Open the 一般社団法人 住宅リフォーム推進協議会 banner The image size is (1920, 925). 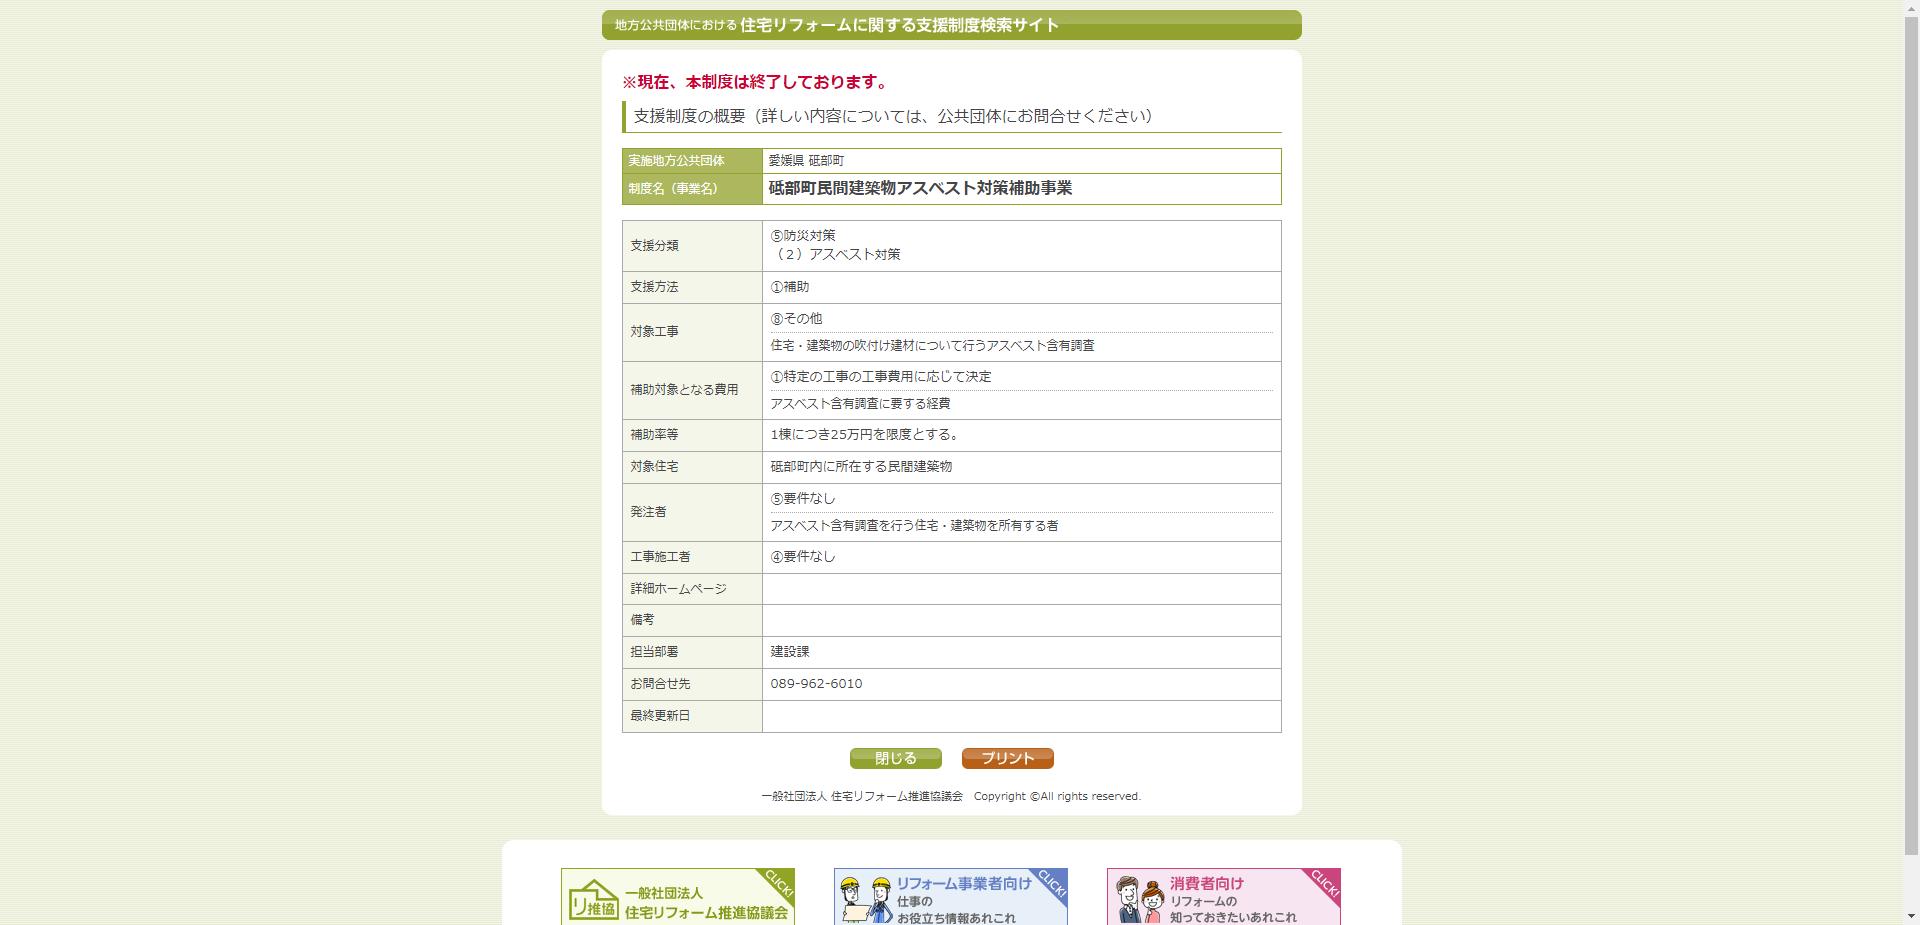coord(678,897)
